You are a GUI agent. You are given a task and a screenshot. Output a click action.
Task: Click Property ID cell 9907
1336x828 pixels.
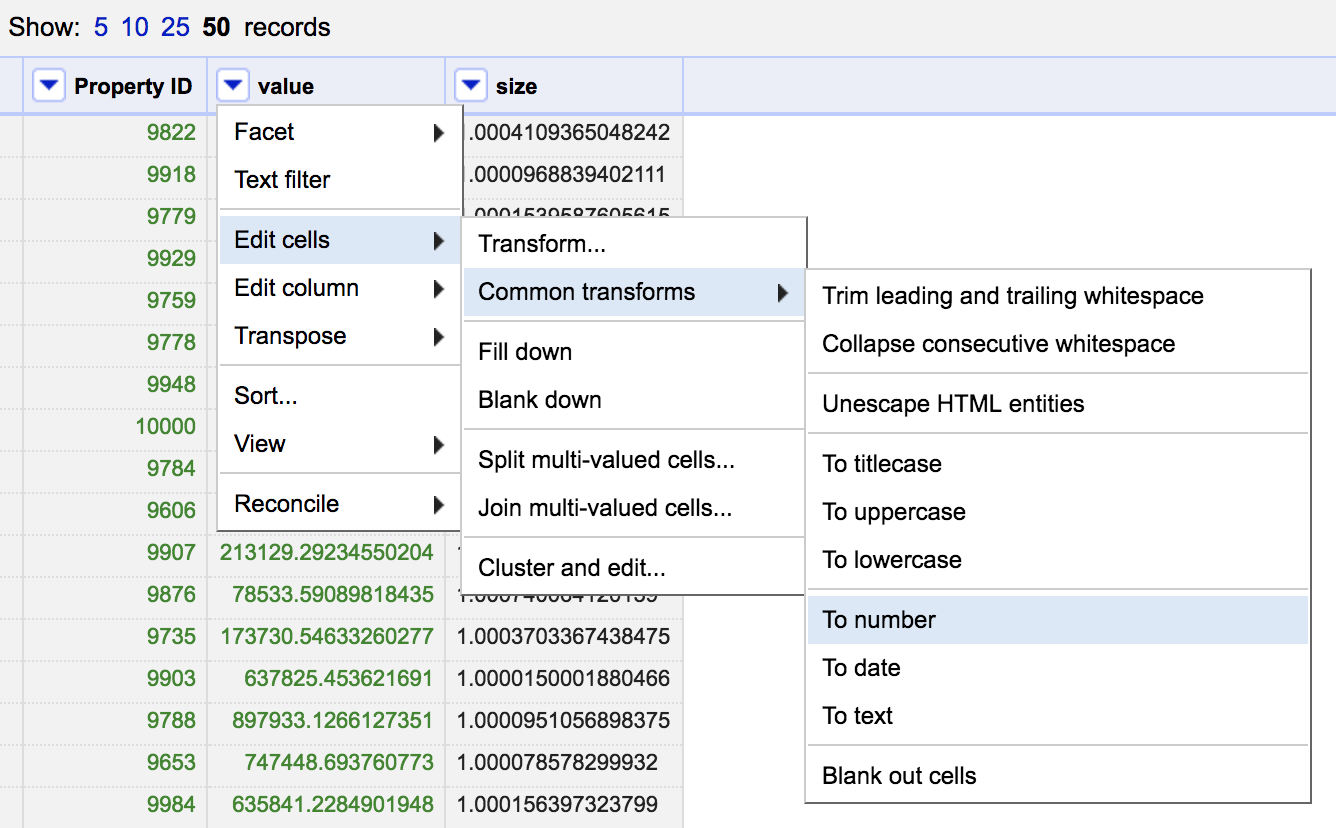(171, 552)
